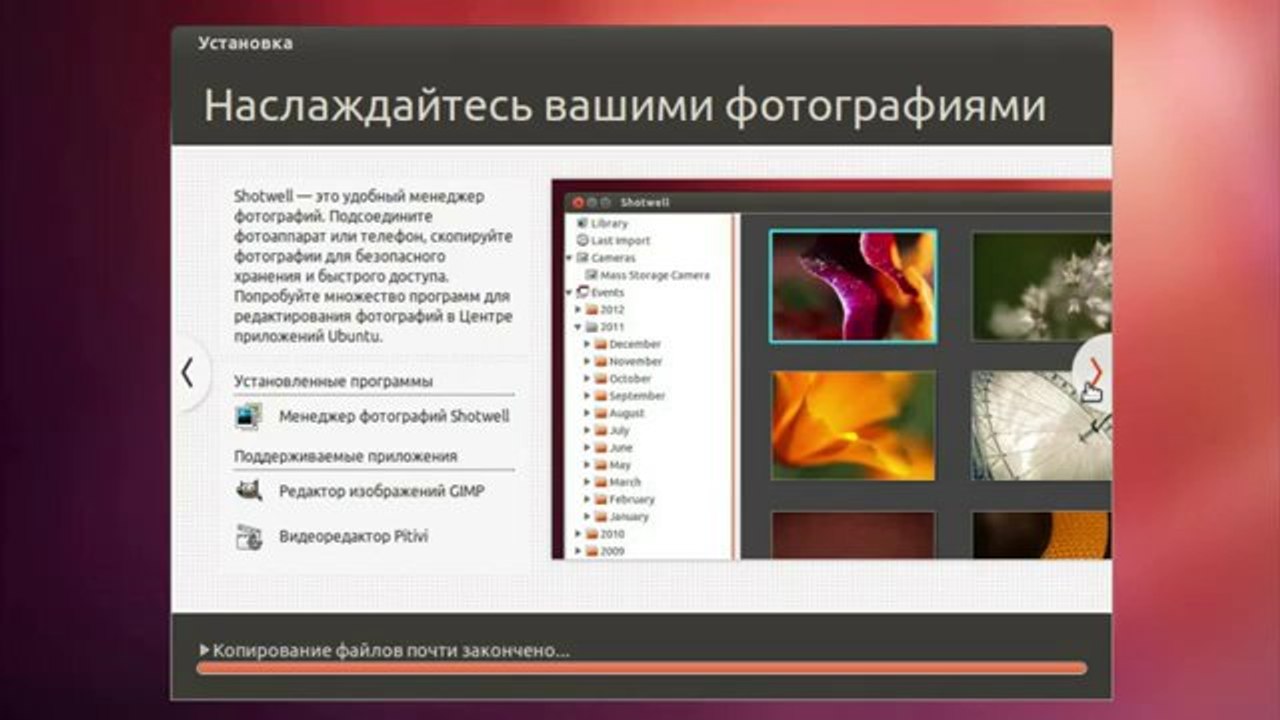
Task: Close the Shotwell window via red button
Action: coord(578,202)
